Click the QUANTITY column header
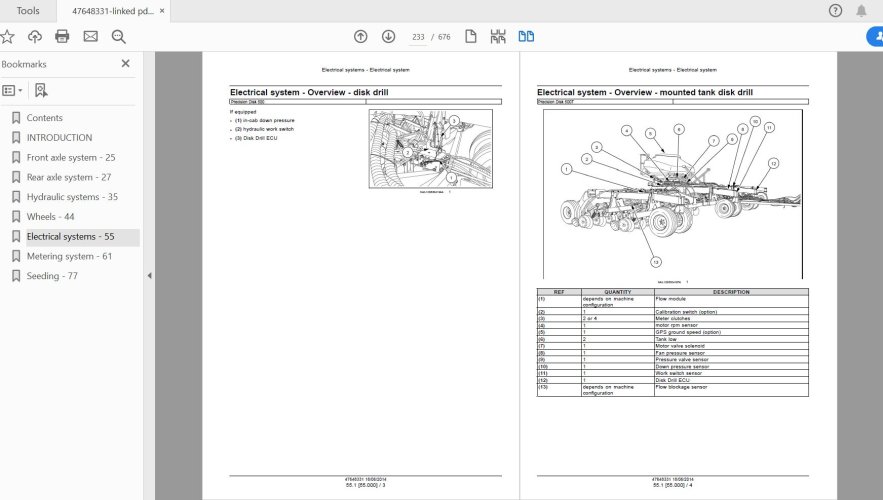Viewport: 883px width, 500px height. [x=618, y=292]
